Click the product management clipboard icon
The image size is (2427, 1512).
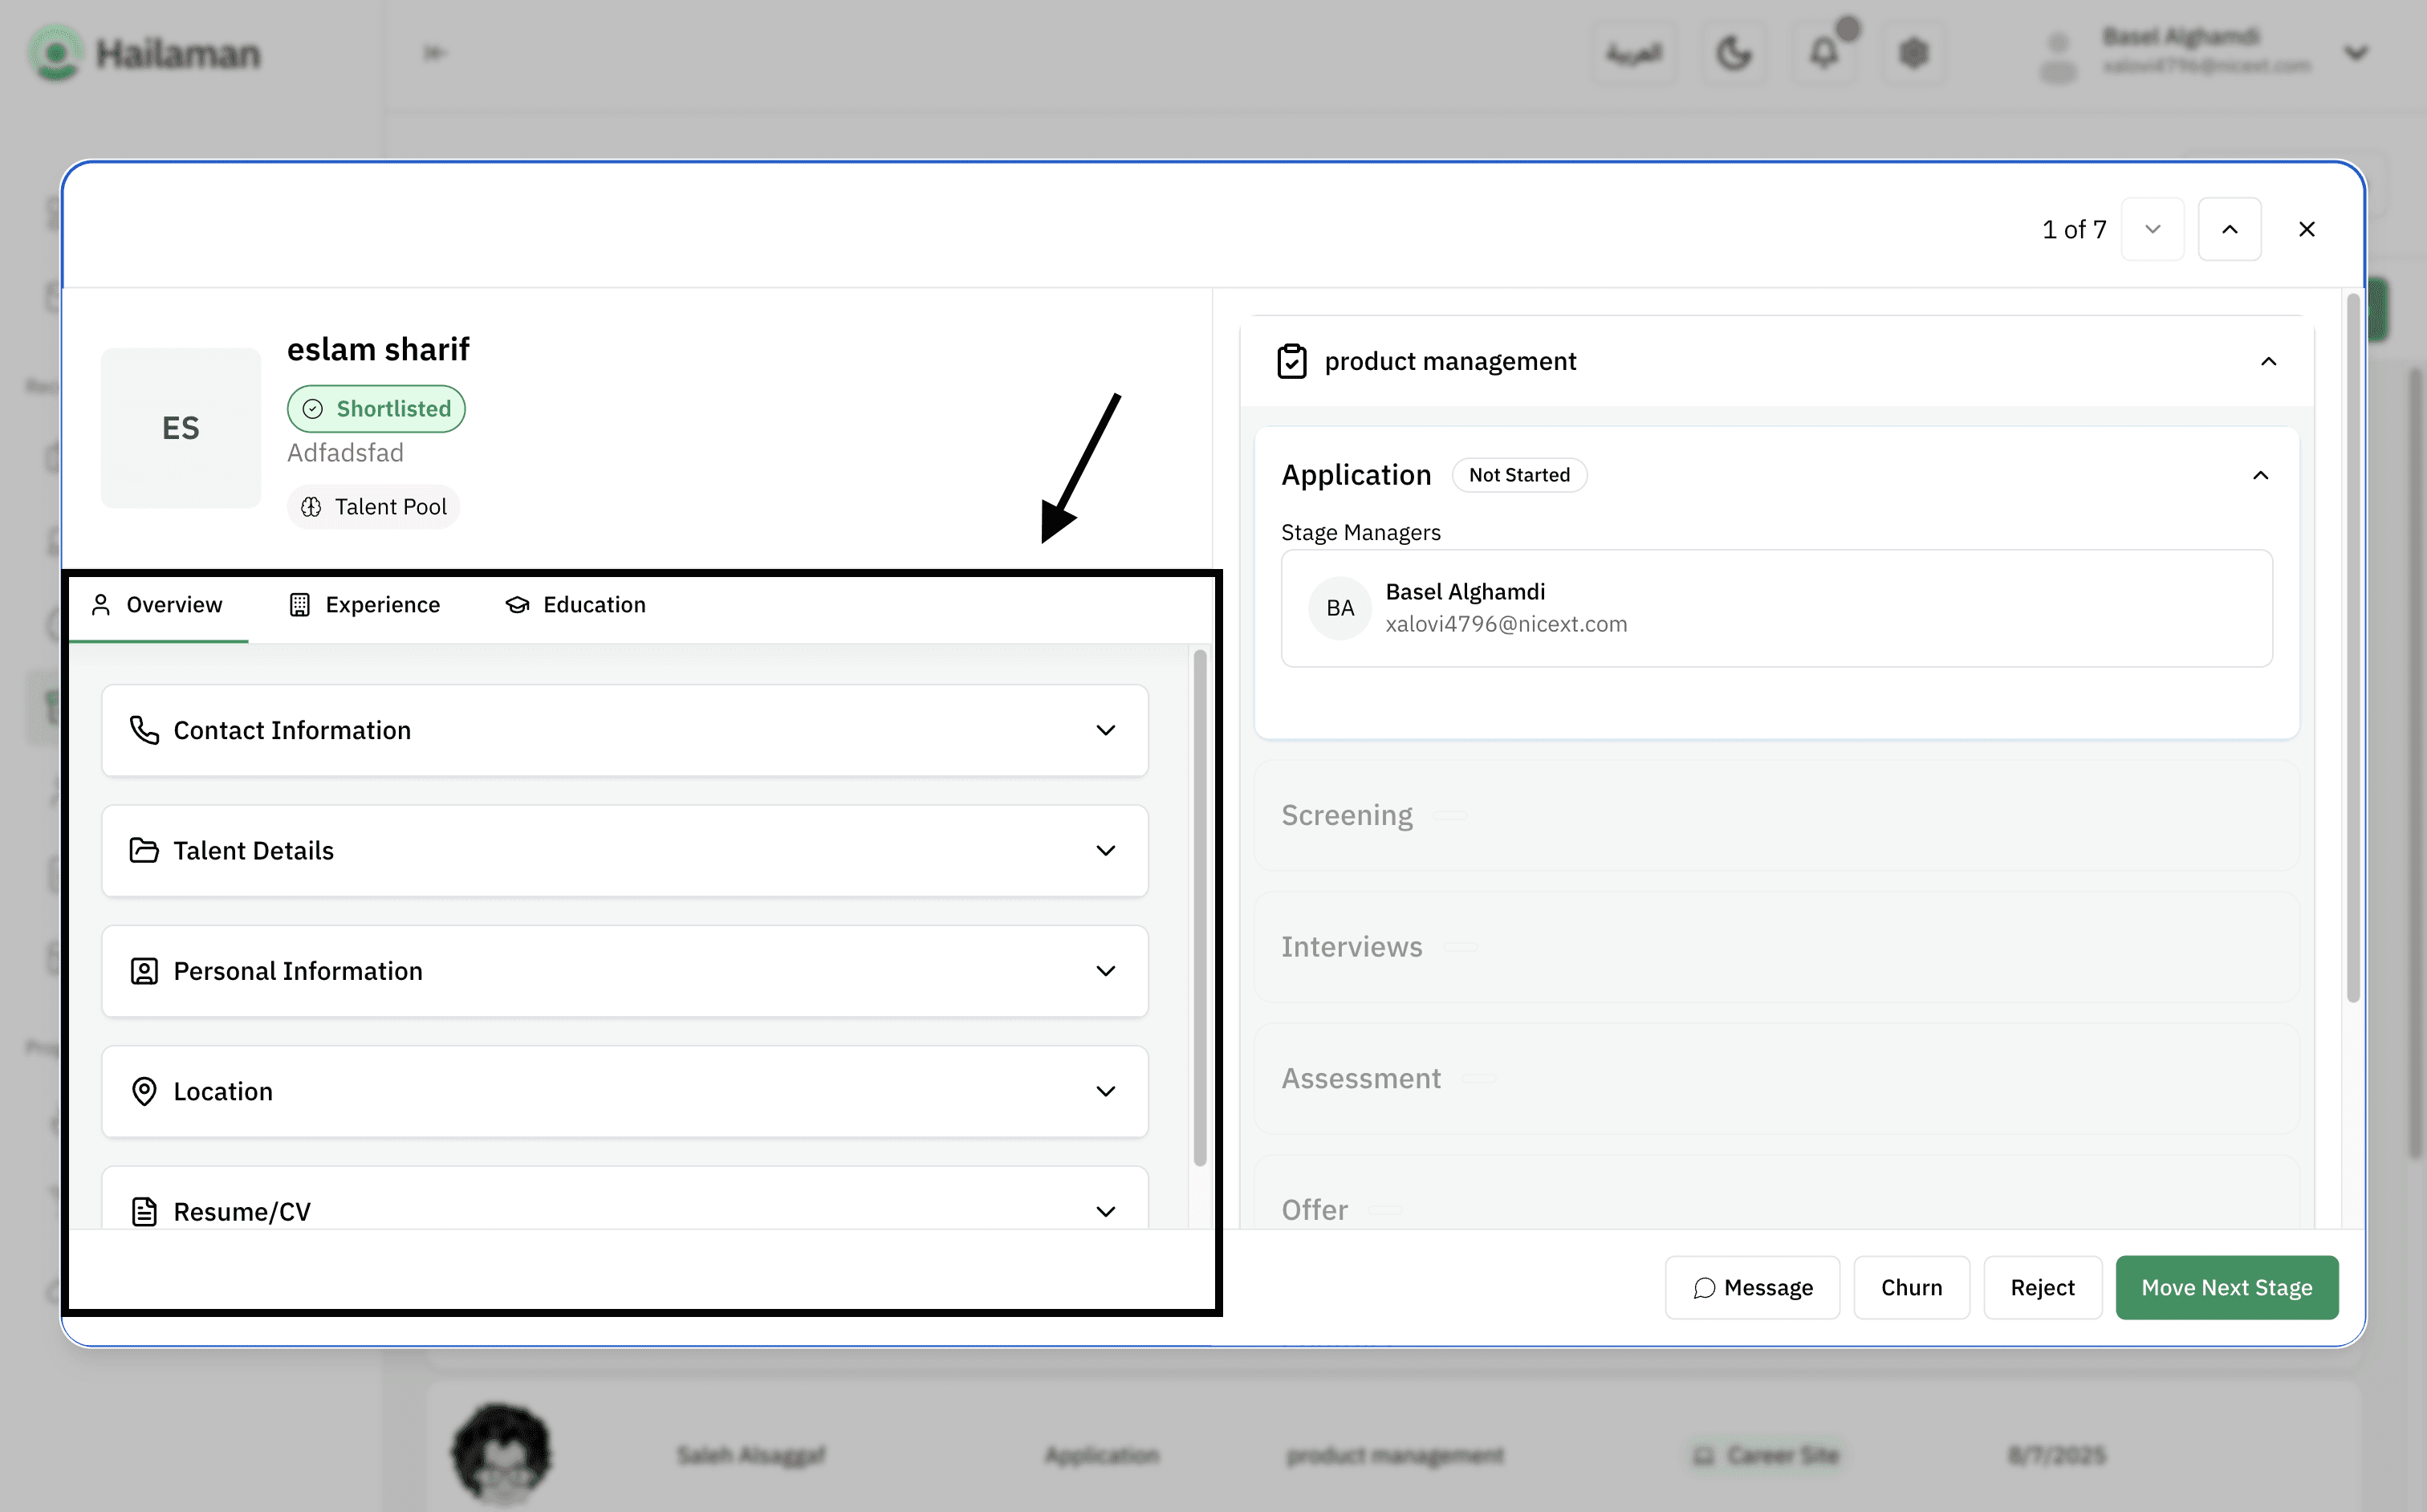tap(1291, 361)
